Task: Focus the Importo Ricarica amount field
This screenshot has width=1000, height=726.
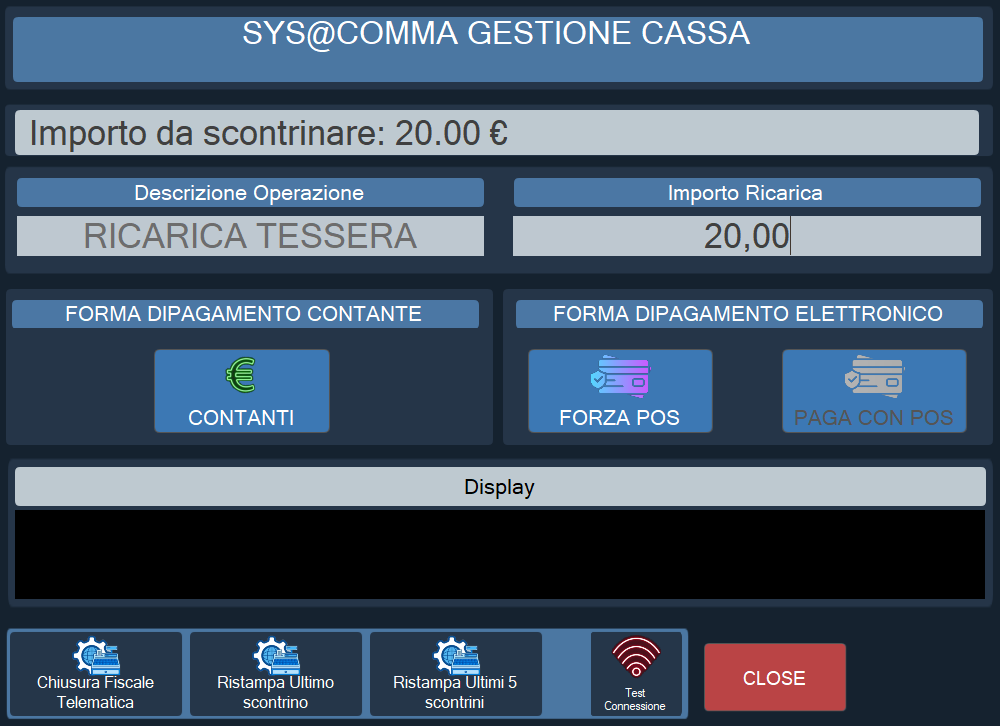Action: [x=747, y=236]
